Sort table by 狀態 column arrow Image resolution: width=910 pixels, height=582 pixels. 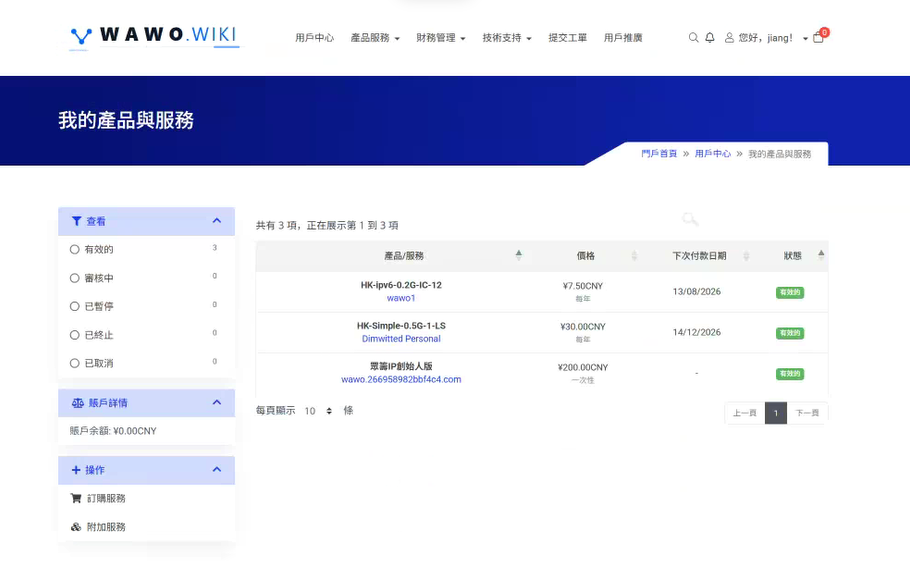coord(821,255)
